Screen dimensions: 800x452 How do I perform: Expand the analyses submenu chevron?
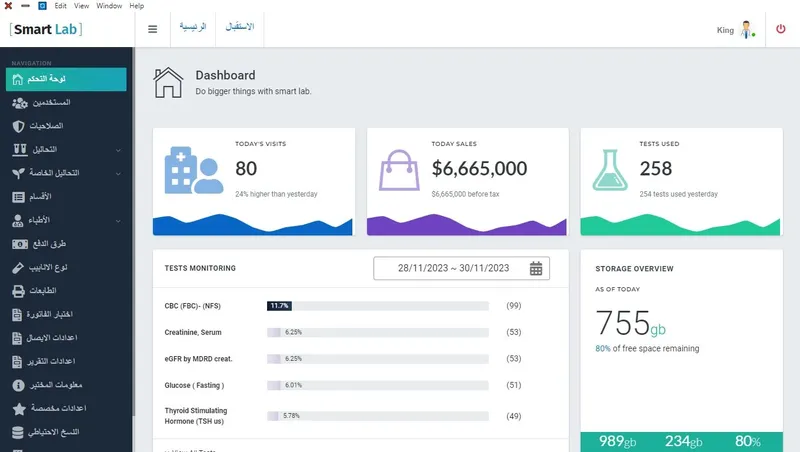(x=118, y=150)
